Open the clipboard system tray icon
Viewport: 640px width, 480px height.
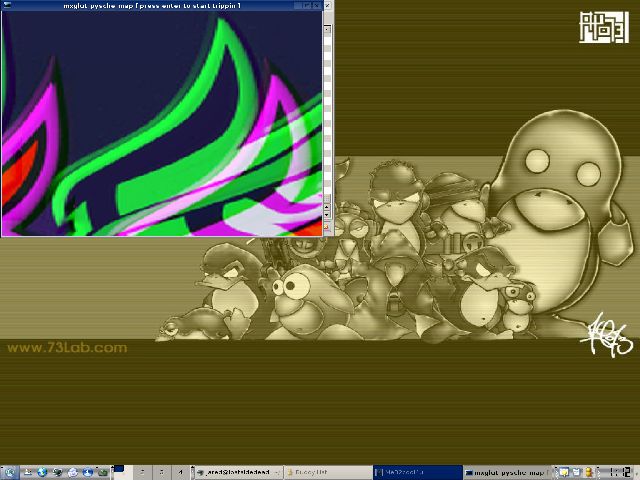pos(576,472)
